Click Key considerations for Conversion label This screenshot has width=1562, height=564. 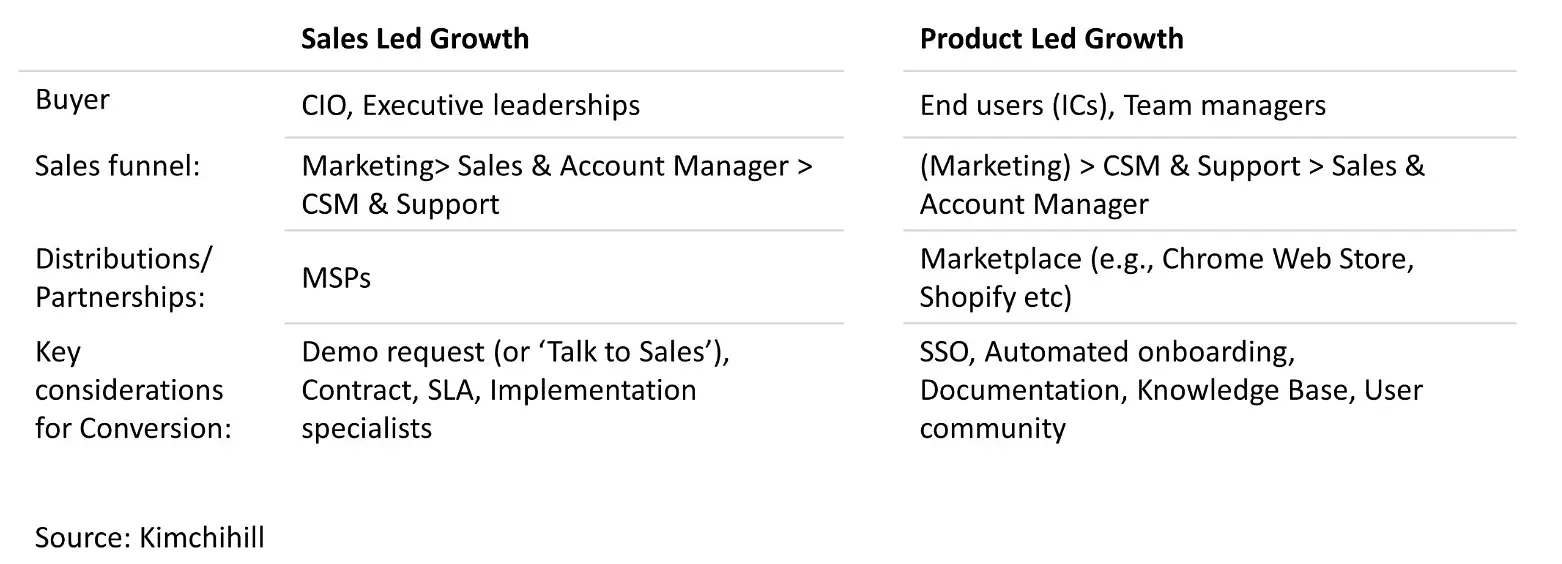coord(134,390)
